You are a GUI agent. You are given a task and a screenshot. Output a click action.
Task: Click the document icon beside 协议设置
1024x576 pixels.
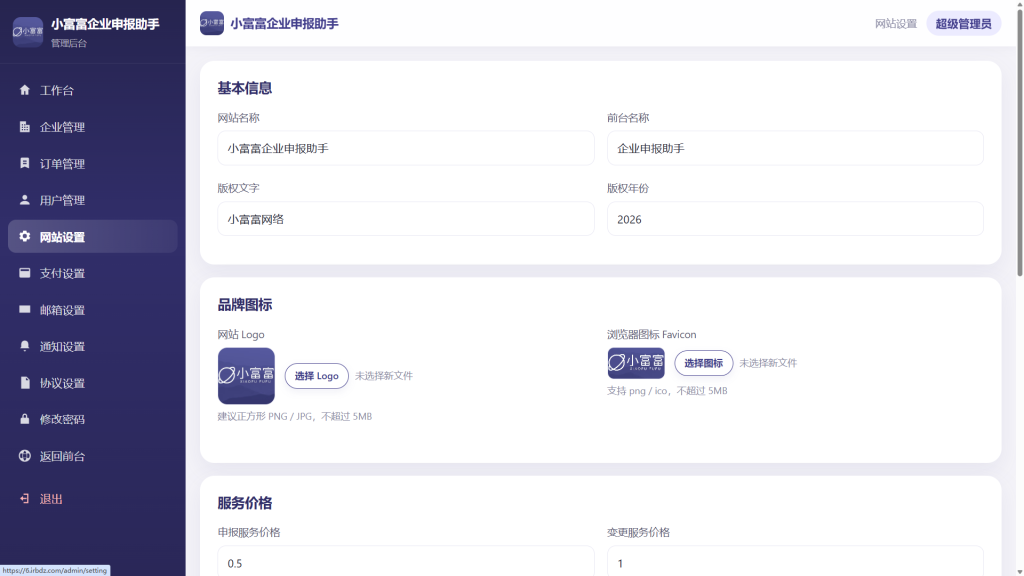(25, 383)
